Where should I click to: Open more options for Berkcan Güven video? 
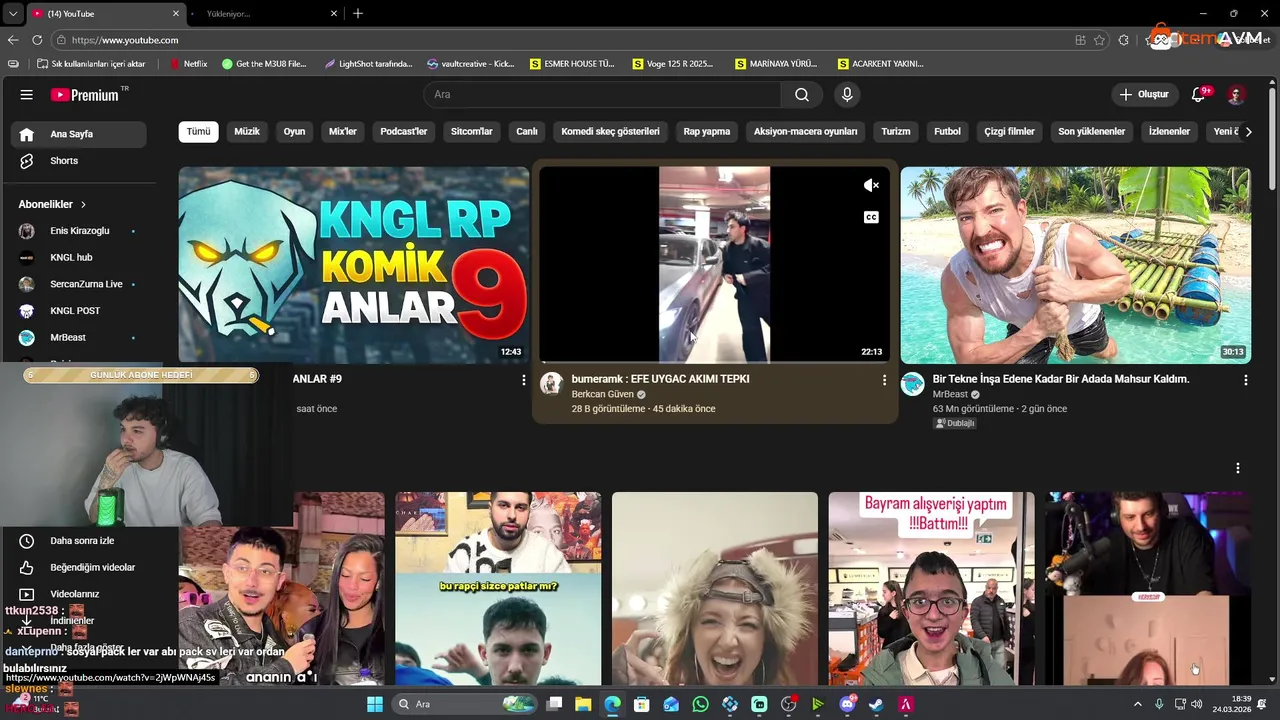pos(884,380)
